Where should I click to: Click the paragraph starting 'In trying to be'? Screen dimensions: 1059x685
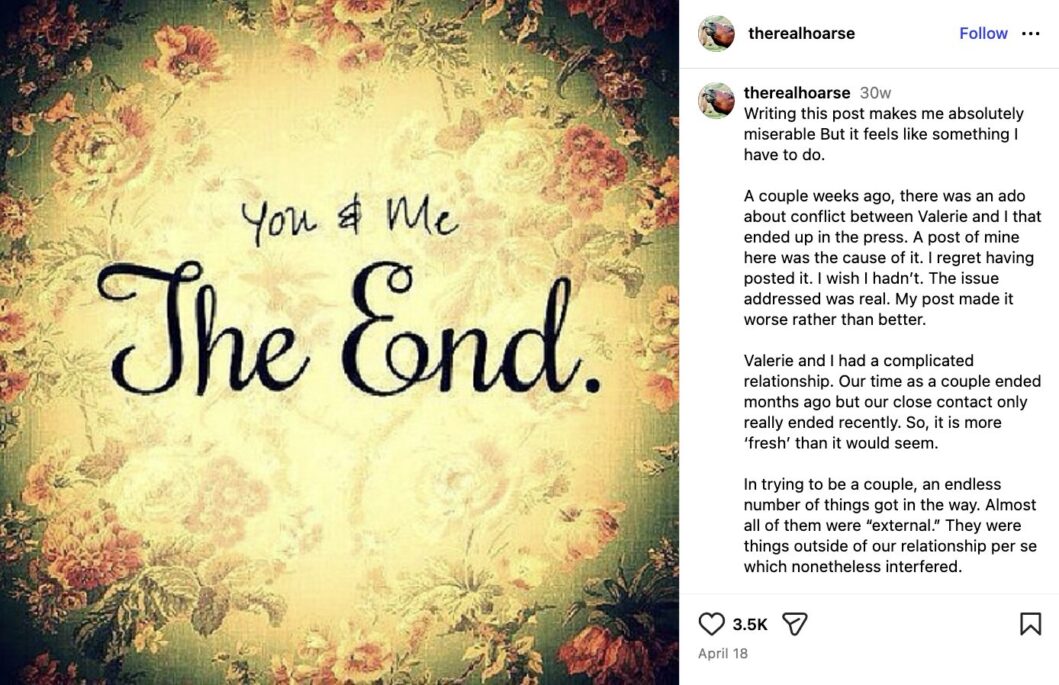click(x=890, y=525)
